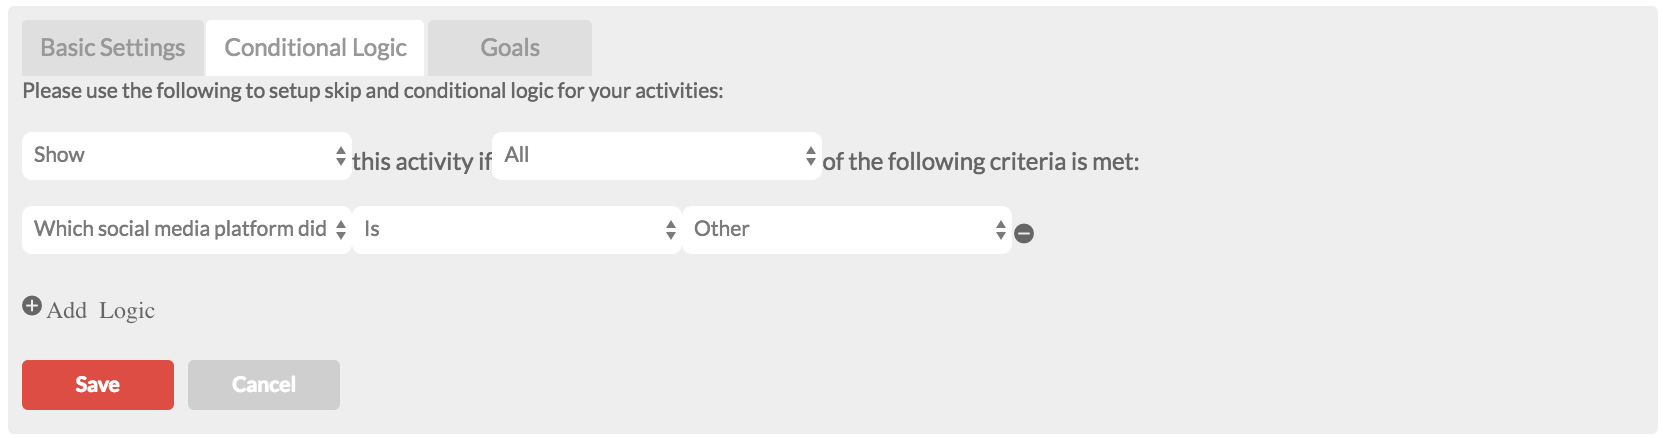Click the up-down arrows on the Is select
Screen dimensions: 1666x438
[x=670, y=230]
